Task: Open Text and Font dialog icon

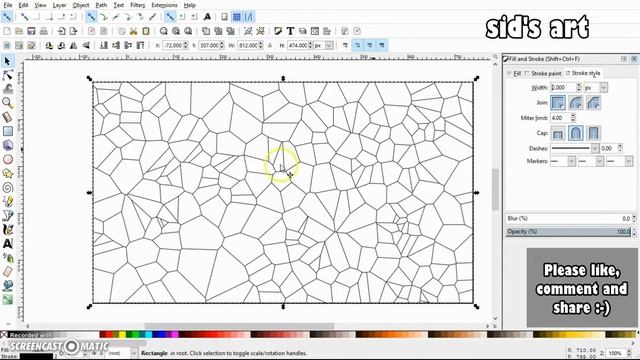Action: tap(290, 31)
